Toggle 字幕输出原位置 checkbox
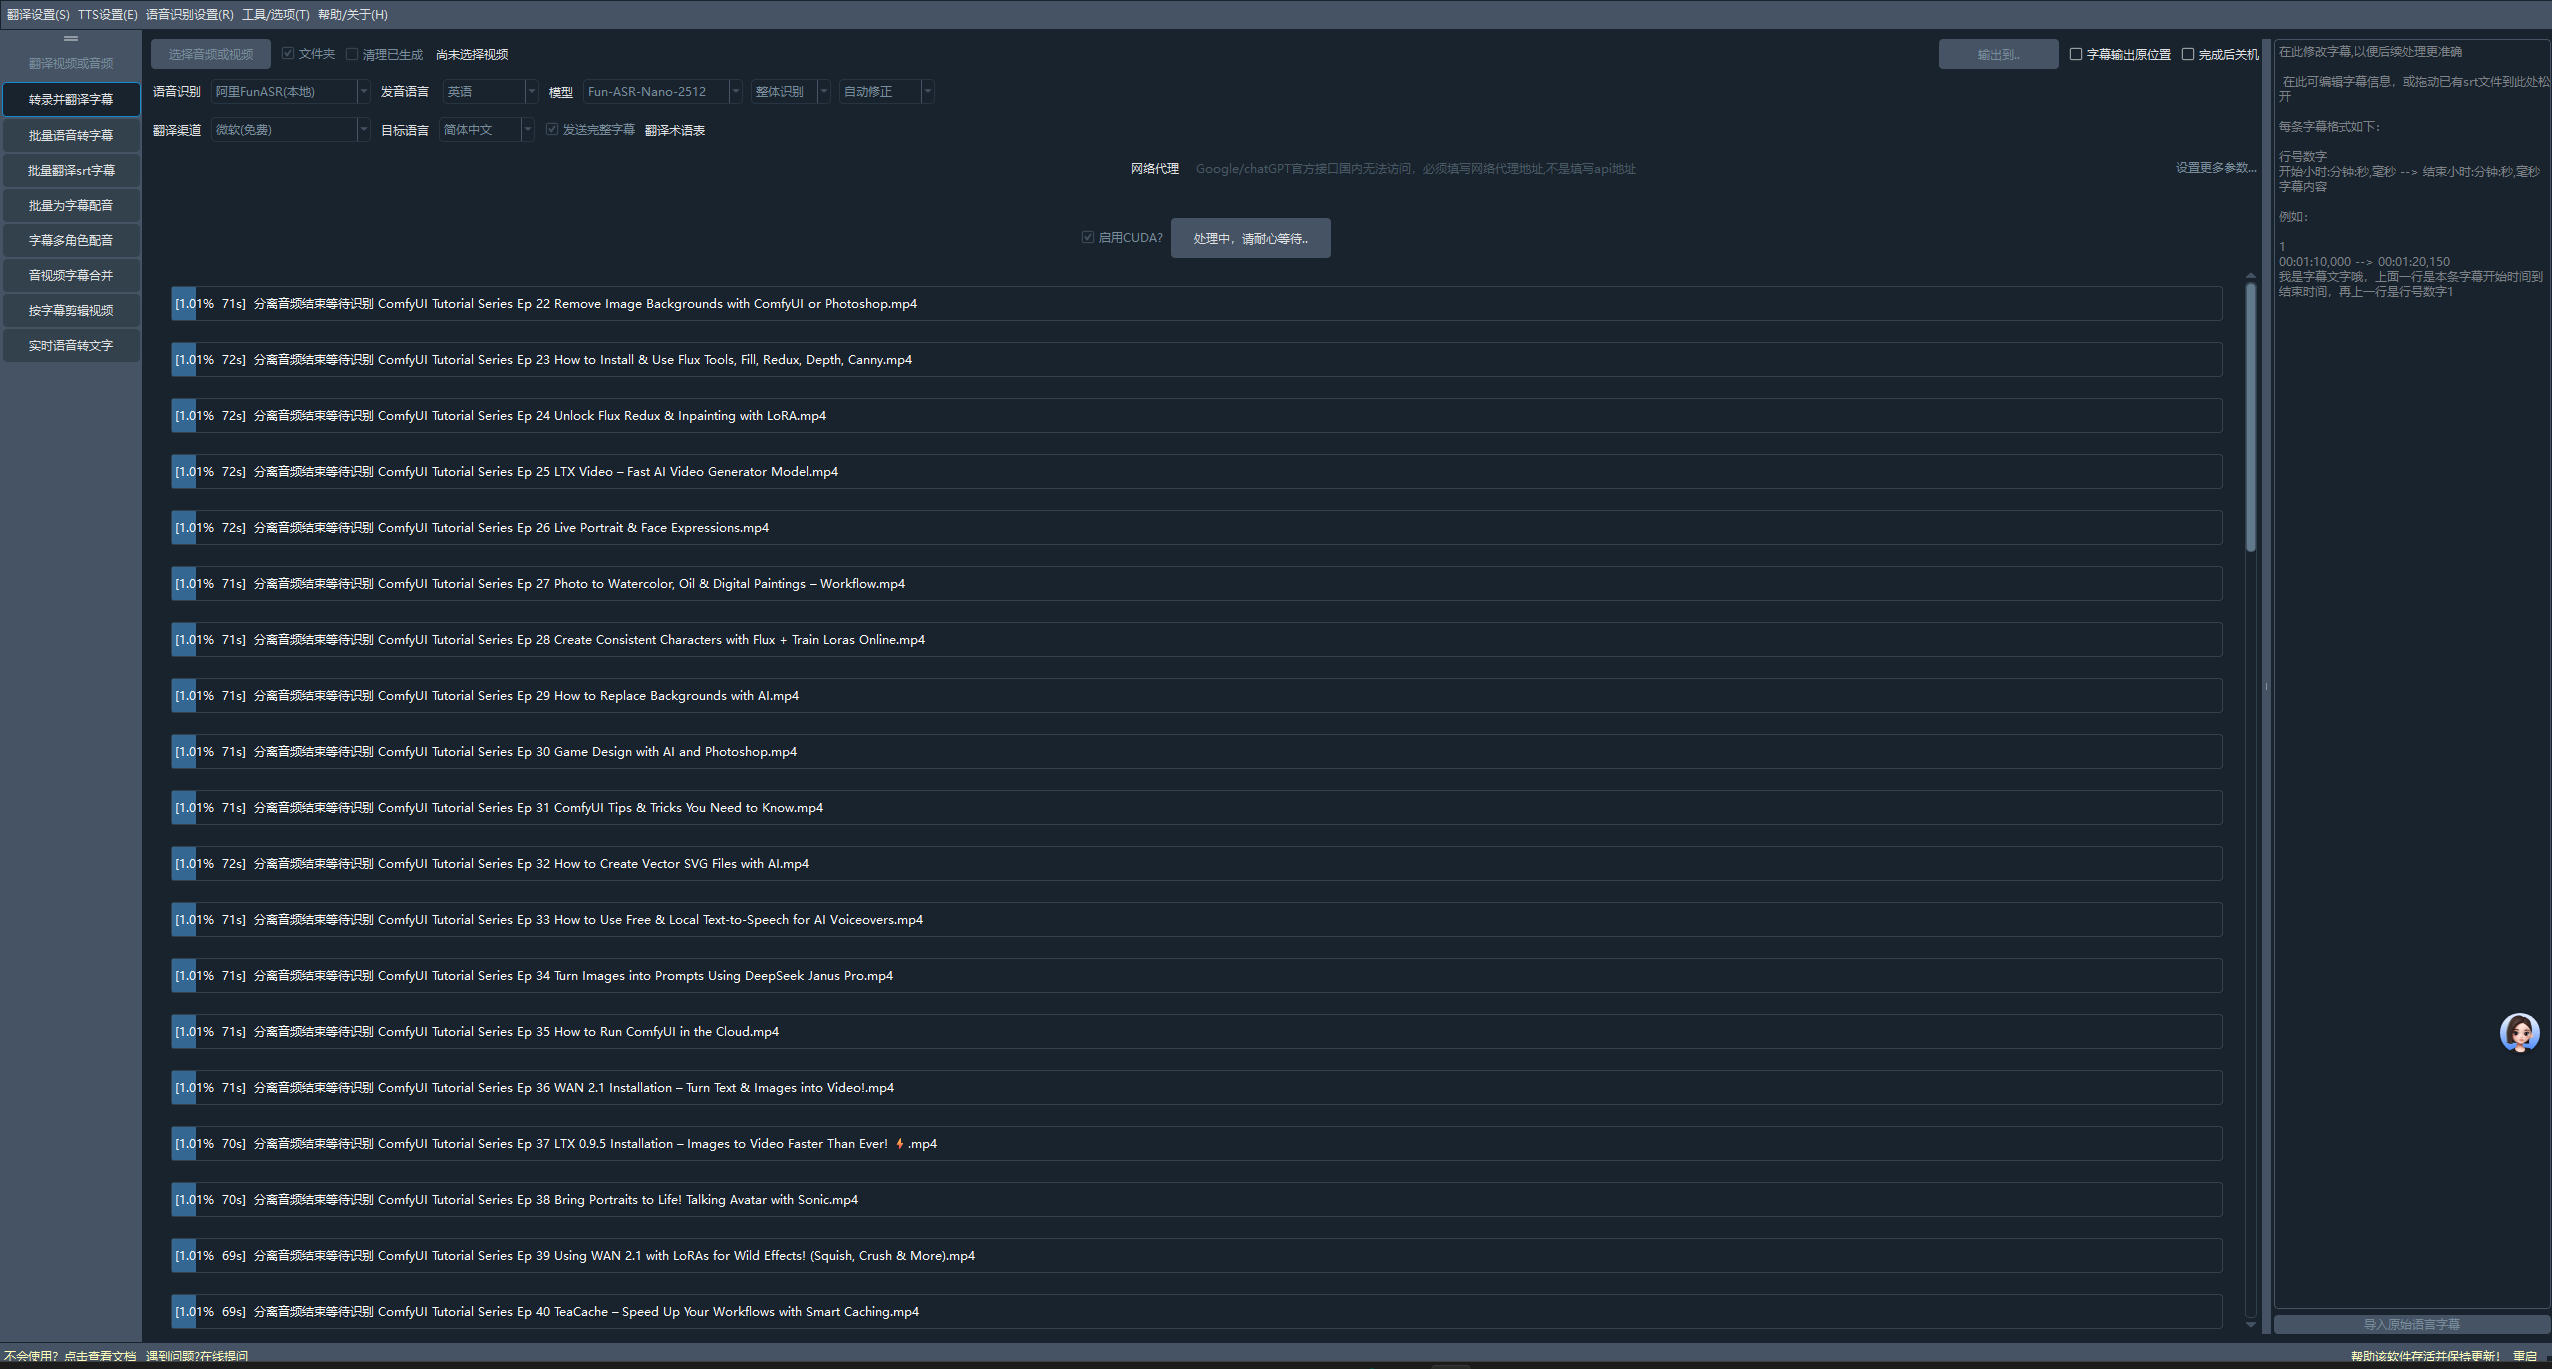 [x=2076, y=54]
